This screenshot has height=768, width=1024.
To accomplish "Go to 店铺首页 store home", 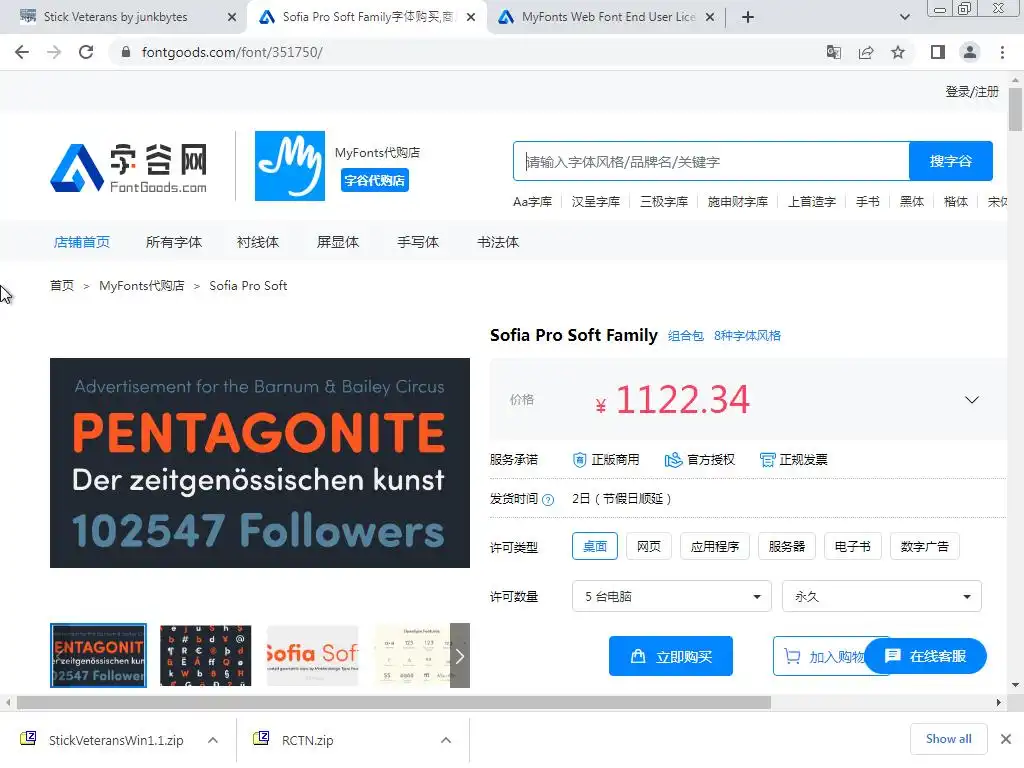I will (x=82, y=242).
